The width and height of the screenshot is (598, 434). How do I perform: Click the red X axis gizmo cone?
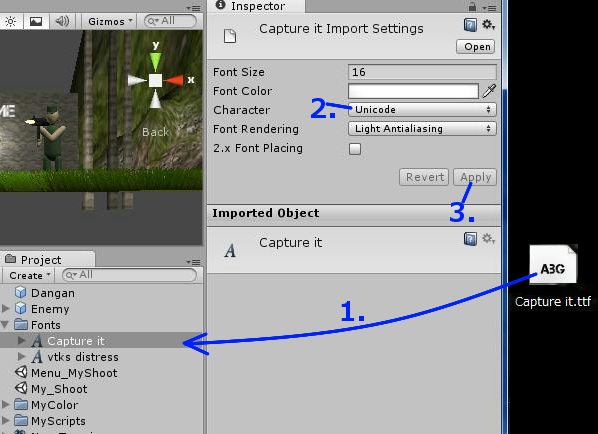[x=174, y=80]
